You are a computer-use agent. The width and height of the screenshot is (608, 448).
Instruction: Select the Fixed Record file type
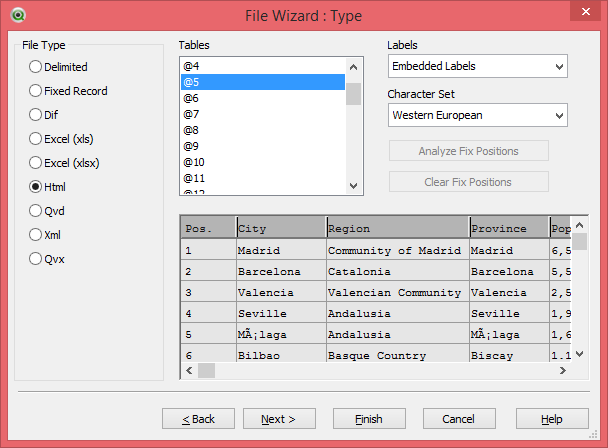click(x=68, y=91)
